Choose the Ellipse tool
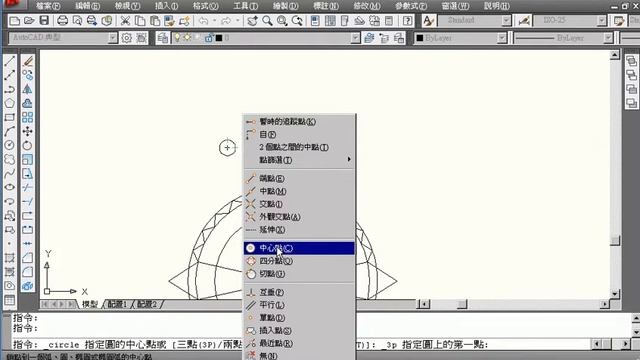Viewport: 640px width, 360px height. [9, 187]
